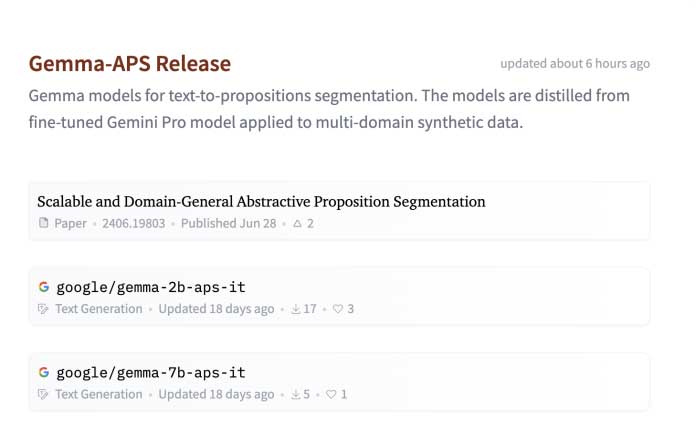Open the Abstractive Proposition Segmentation paper
The image size is (696, 440).
[x=261, y=201]
